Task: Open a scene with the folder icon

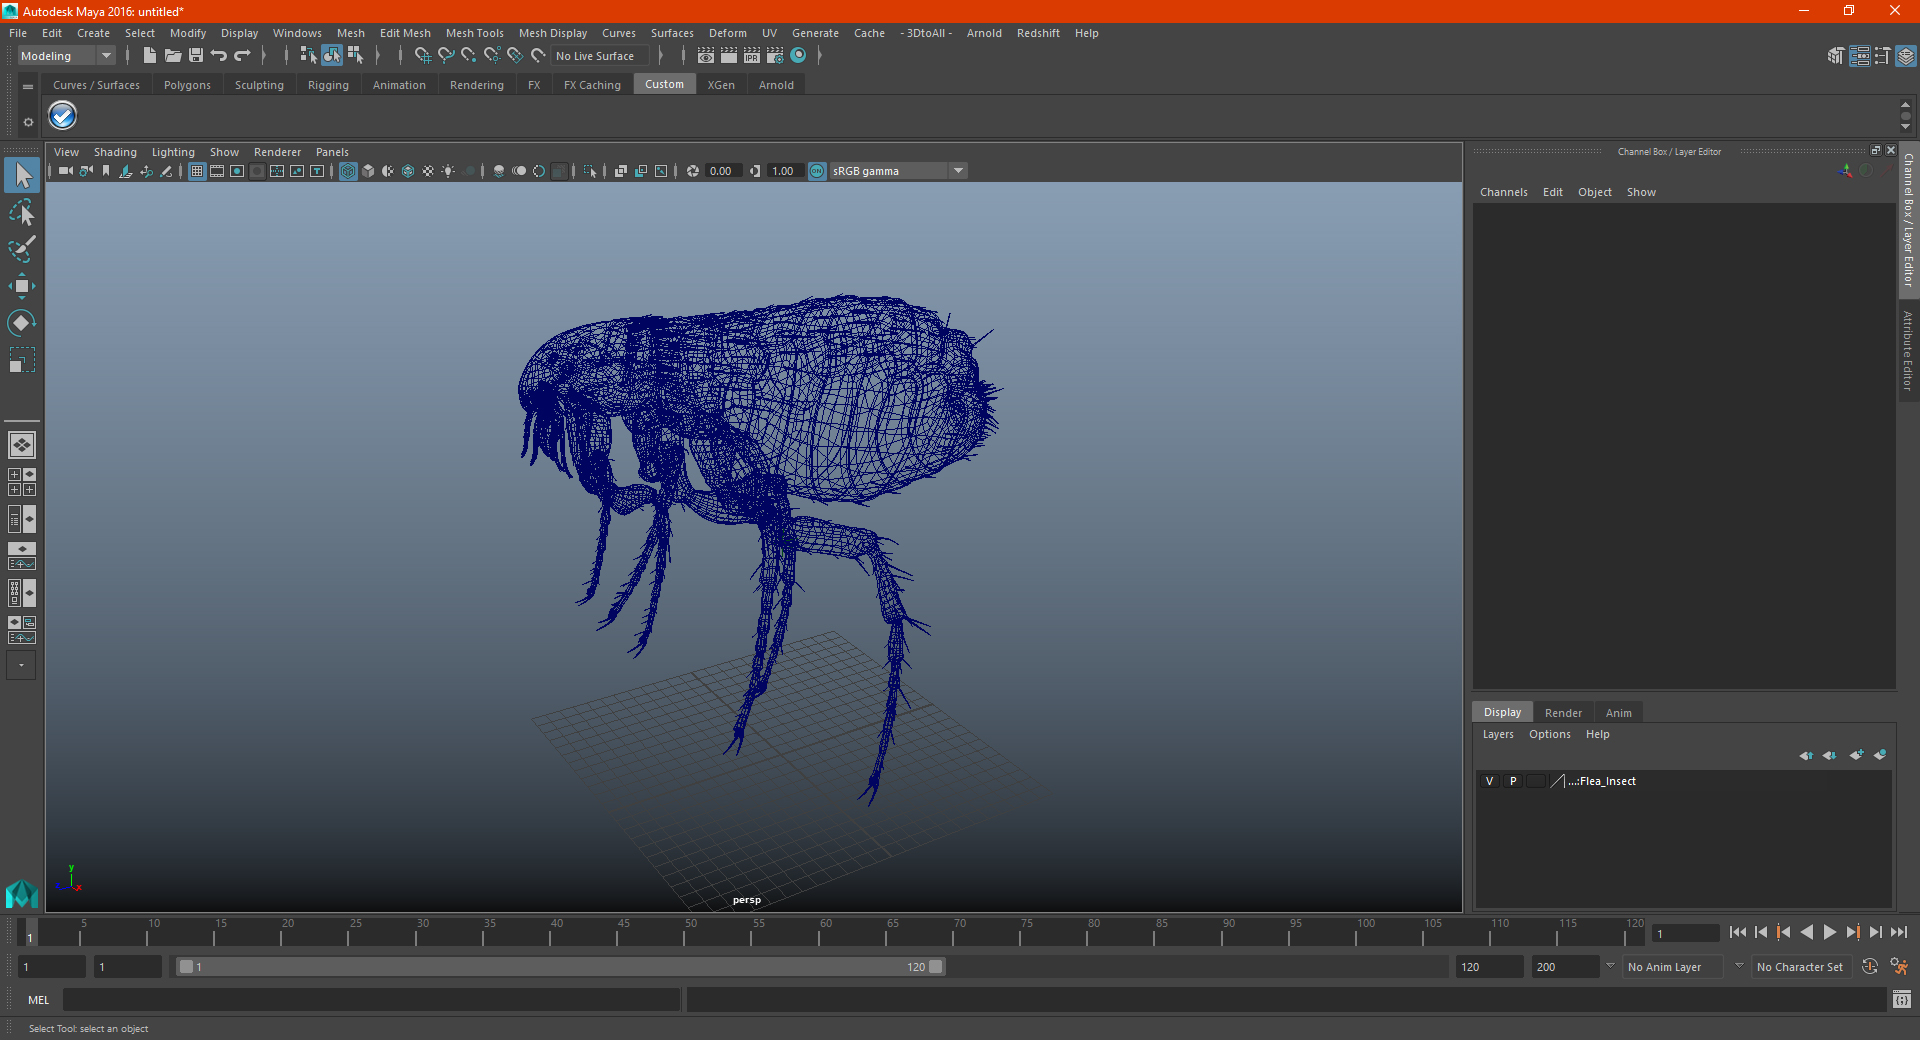Action: tap(173, 56)
